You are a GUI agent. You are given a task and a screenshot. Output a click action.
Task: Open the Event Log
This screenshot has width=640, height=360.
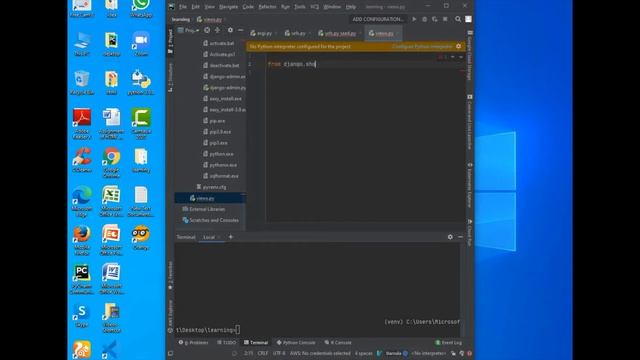[449, 342]
